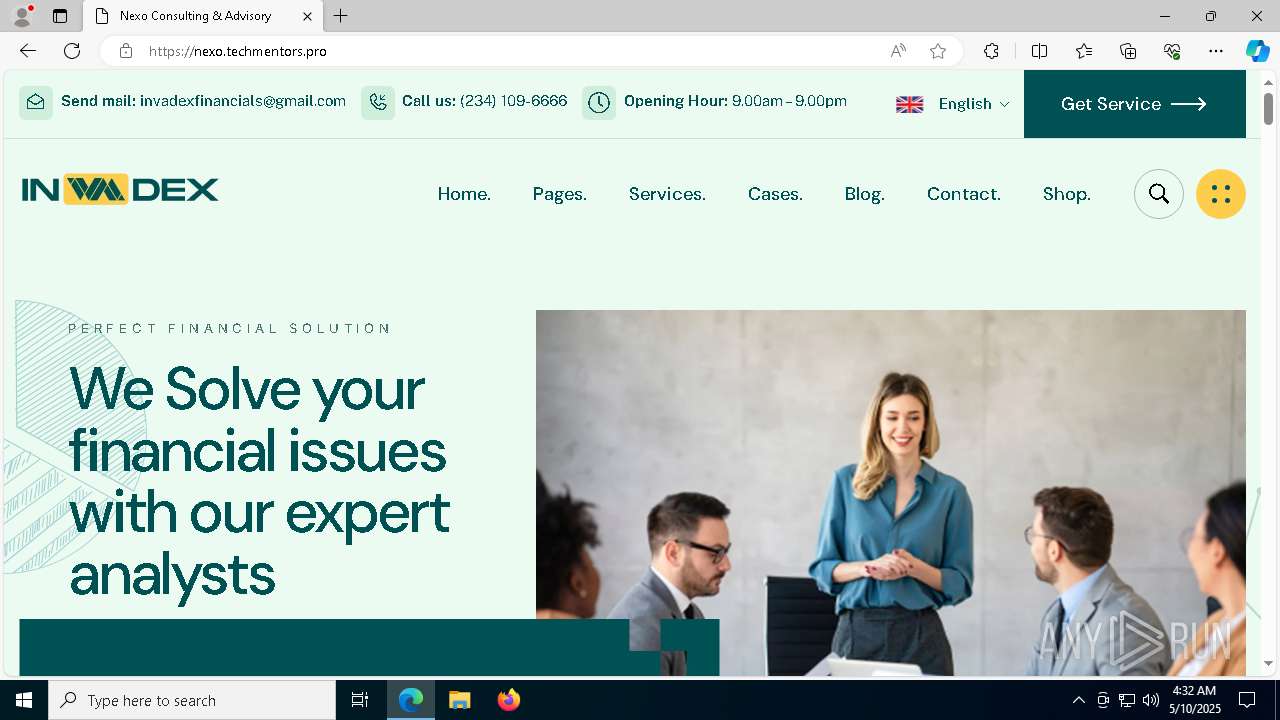Image resolution: width=1280 pixels, height=720 pixels.
Task: Click the UK flag icon
Action: pyautogui.click(x=910, y=104)
